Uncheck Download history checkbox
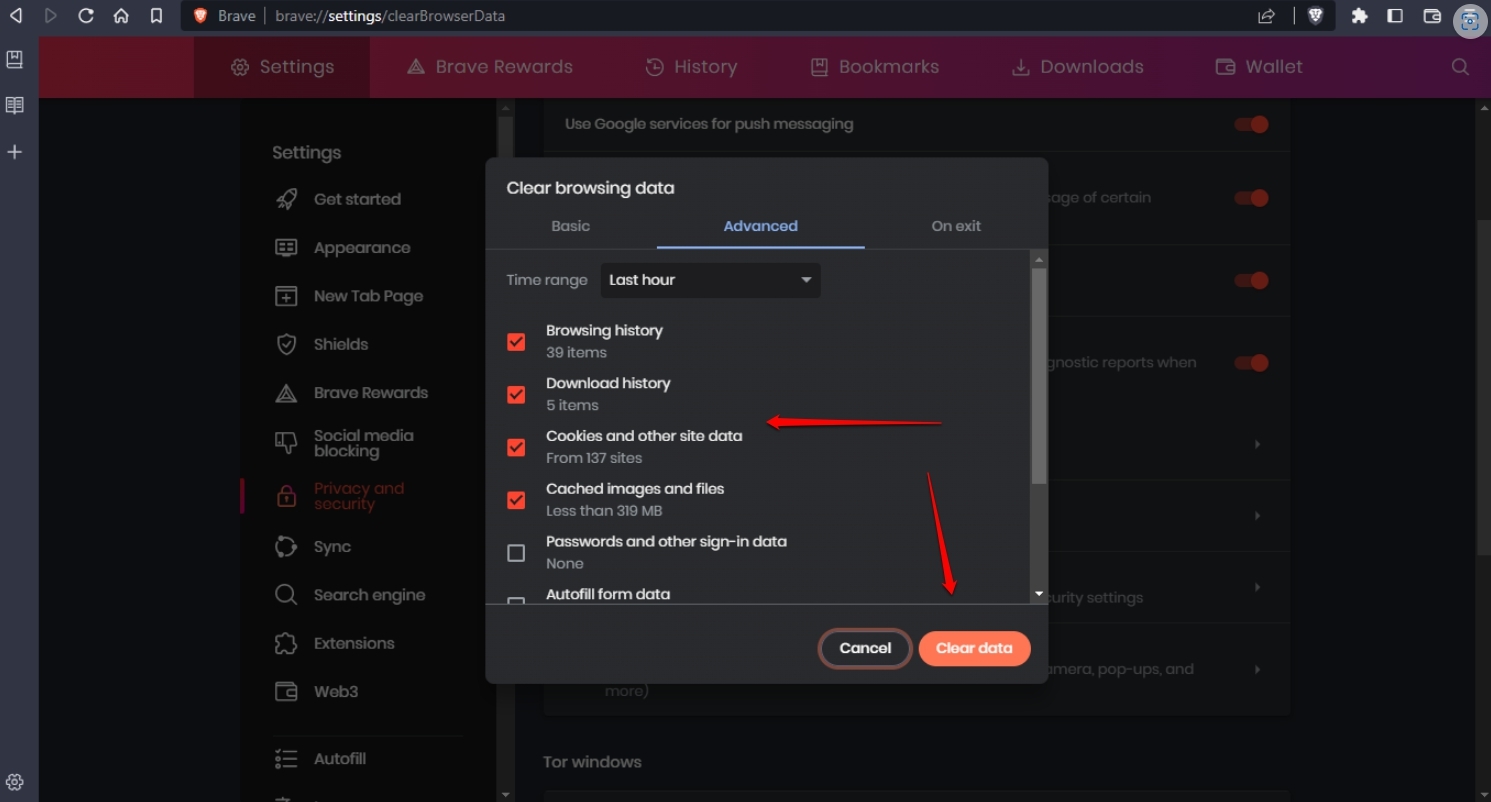 (x=516, y=395)
